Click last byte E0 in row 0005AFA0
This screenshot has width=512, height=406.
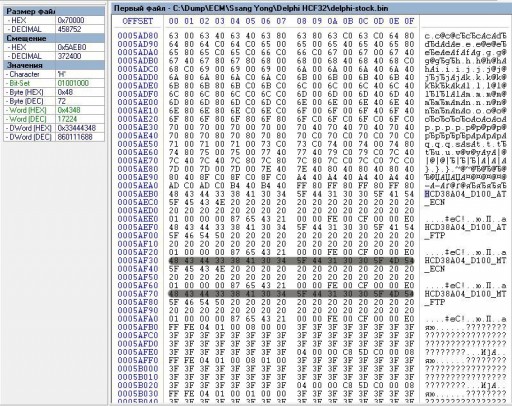[x=409, y=319]
